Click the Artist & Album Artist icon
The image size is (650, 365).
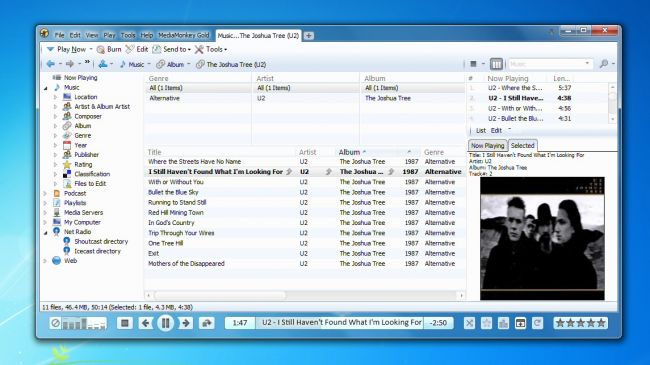pyautogui.click(x=67, y=106)
